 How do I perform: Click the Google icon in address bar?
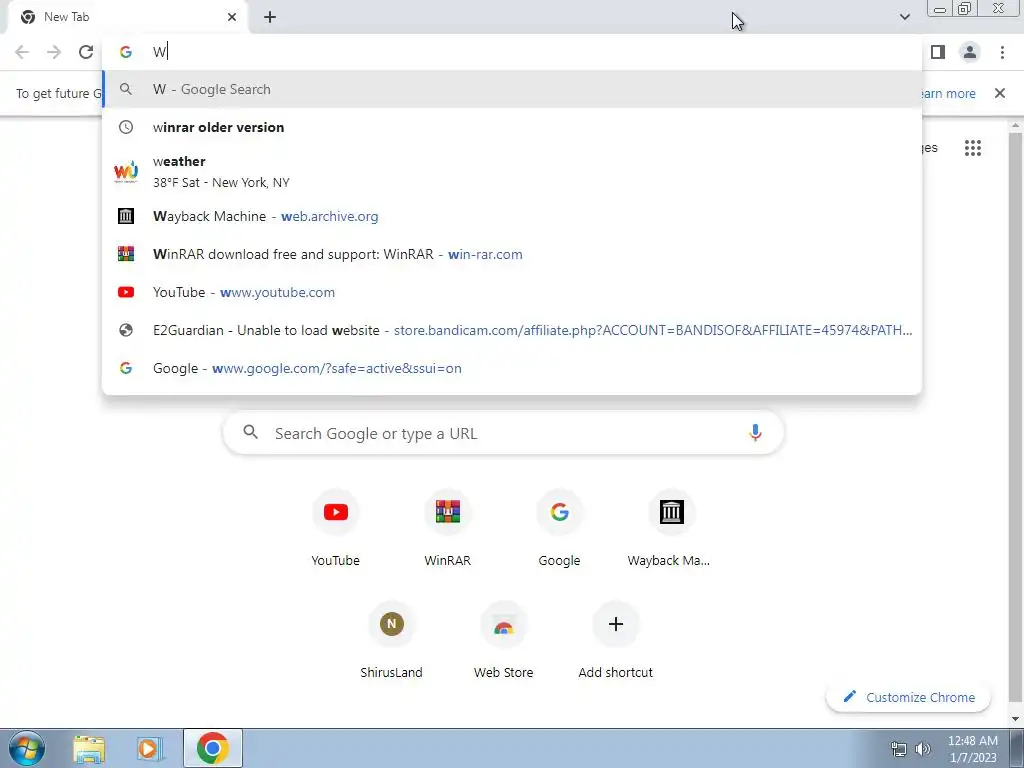[x=126, y=52]
